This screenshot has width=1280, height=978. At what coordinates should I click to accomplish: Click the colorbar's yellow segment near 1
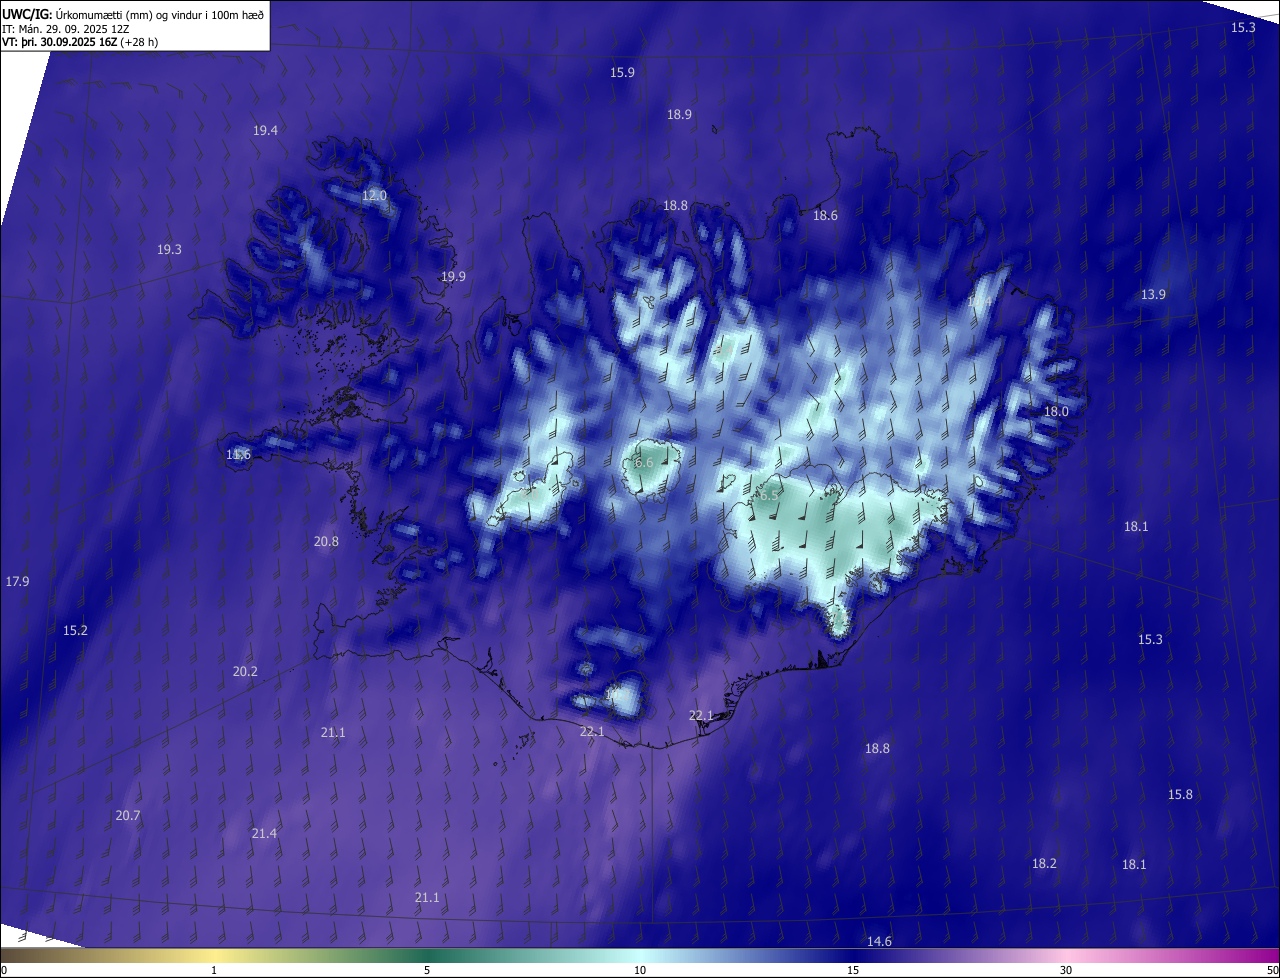[x=215, y=955]
